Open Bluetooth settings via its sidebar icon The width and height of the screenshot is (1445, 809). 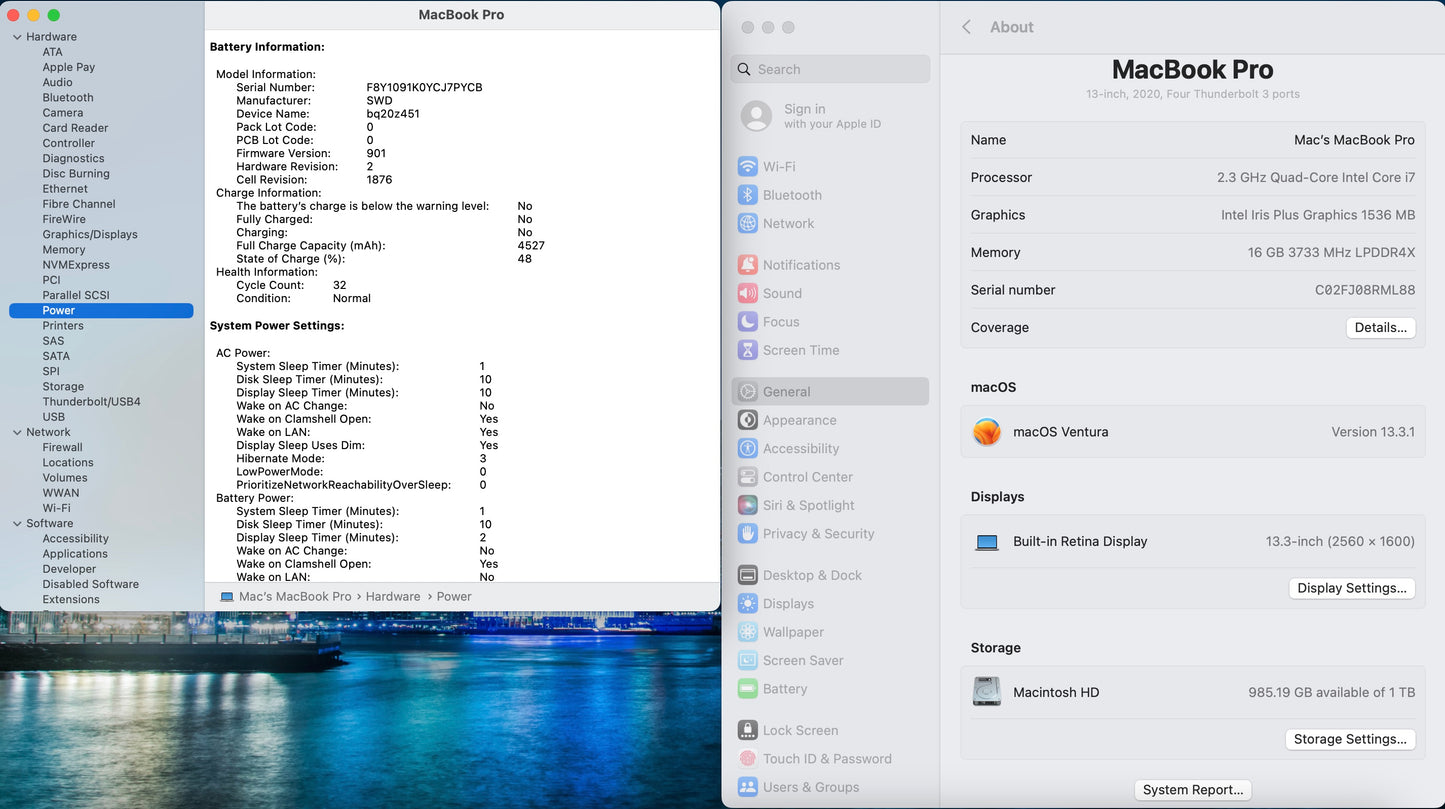(747, 195)
